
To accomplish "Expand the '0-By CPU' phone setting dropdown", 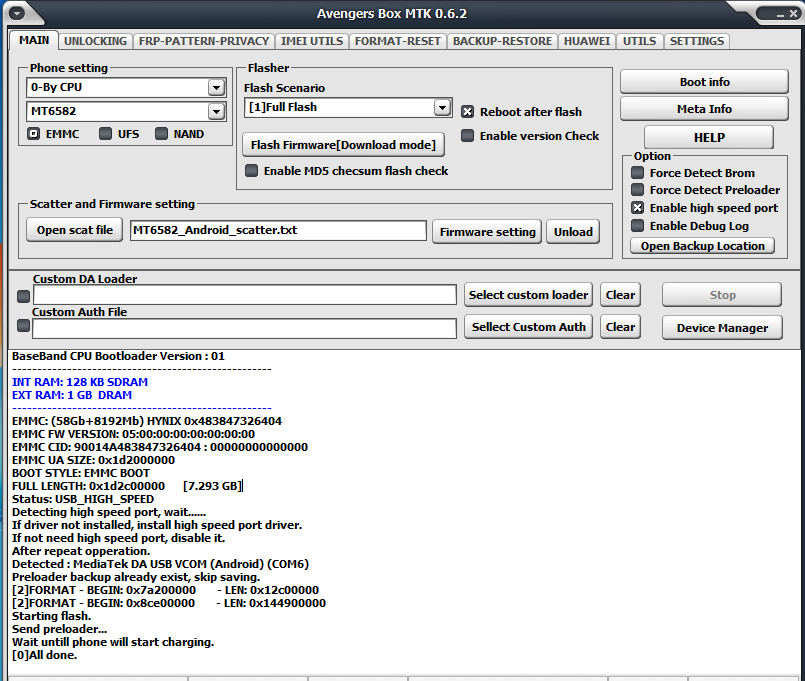I will (x=217, y=88).
